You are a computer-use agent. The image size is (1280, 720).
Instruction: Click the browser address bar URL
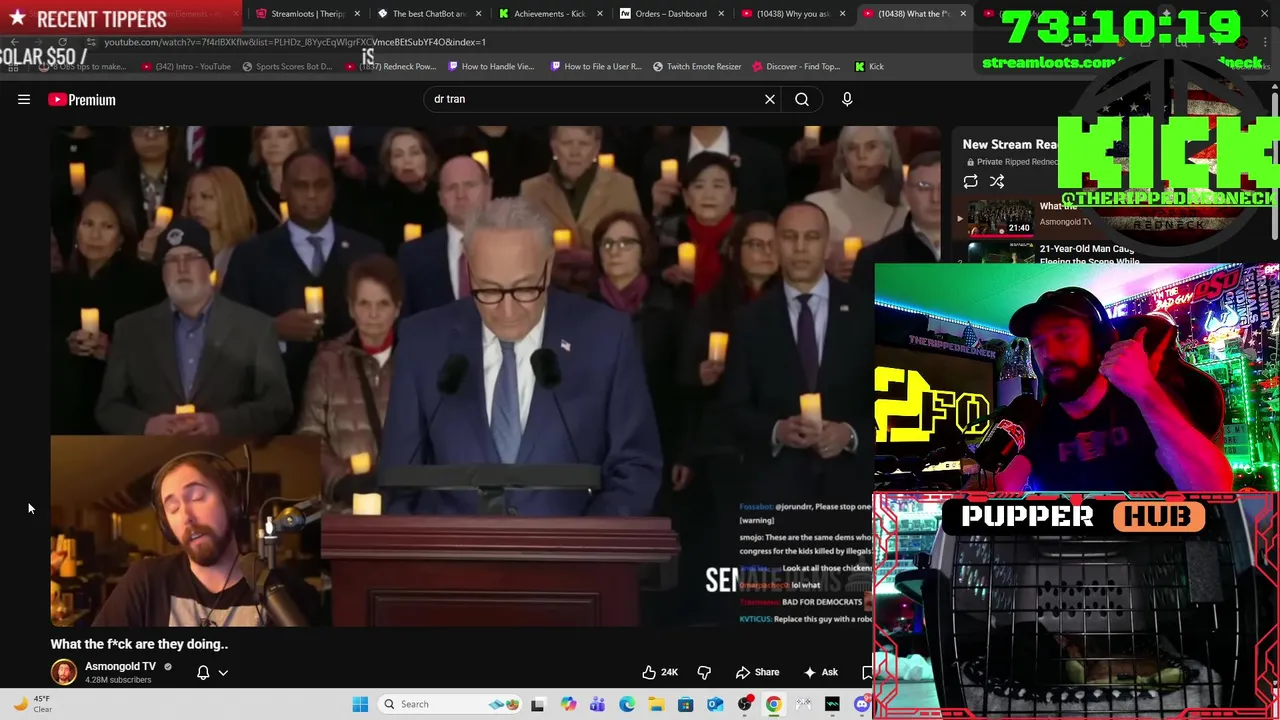[295, 42]
